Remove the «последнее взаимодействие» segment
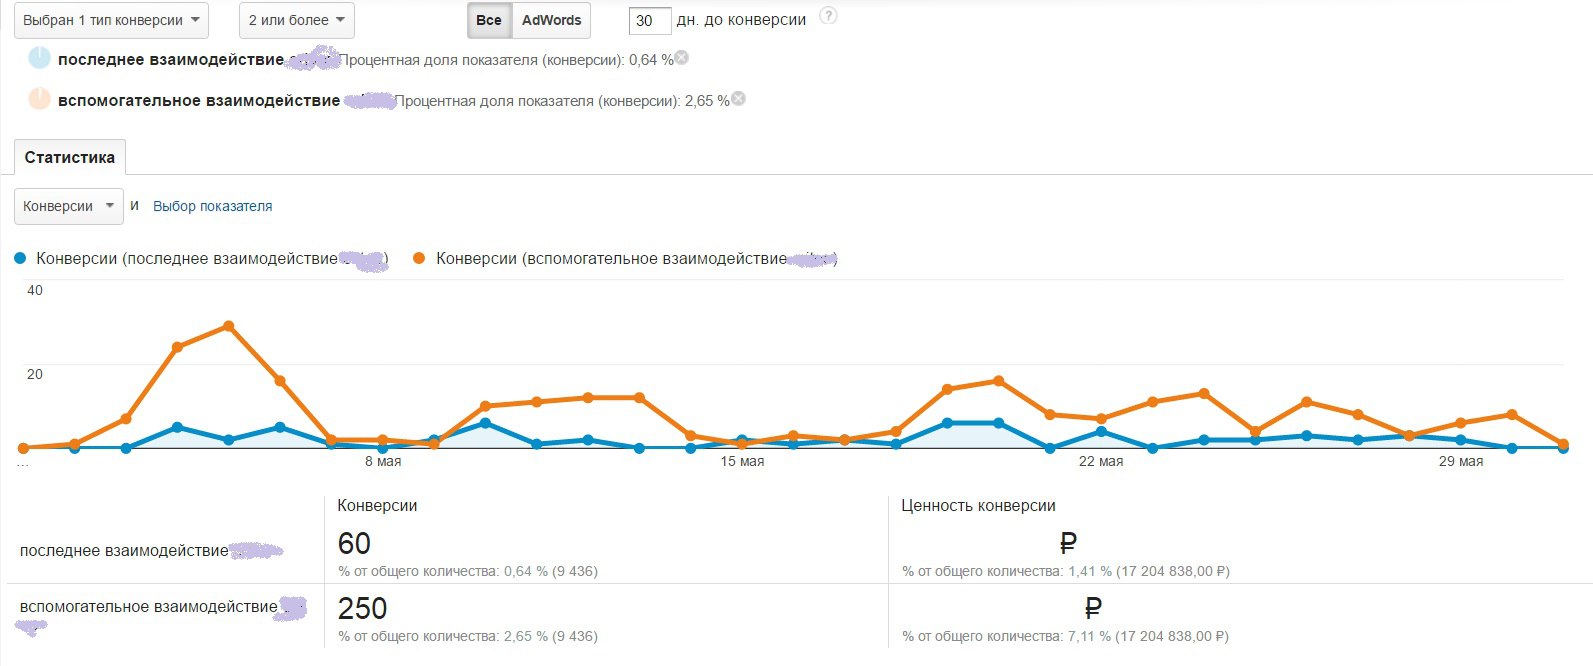This screenshot has height=666, width=1593. [x=681, y=58]
